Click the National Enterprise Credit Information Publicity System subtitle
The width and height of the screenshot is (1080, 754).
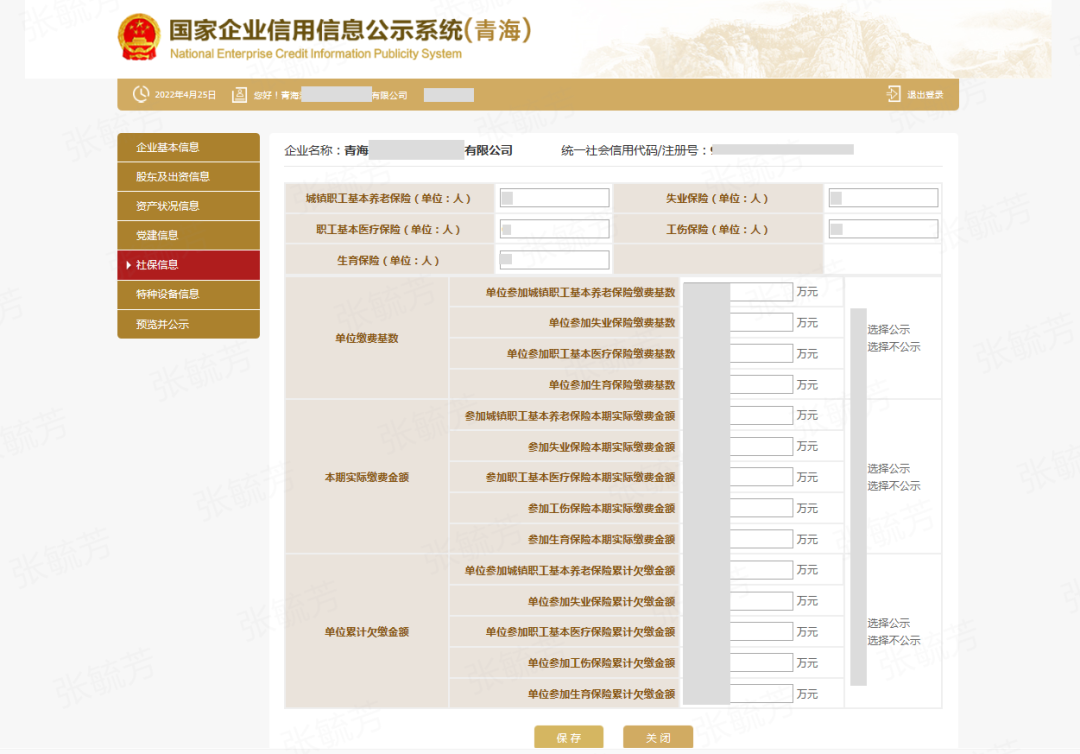click(x=315, y=54)
